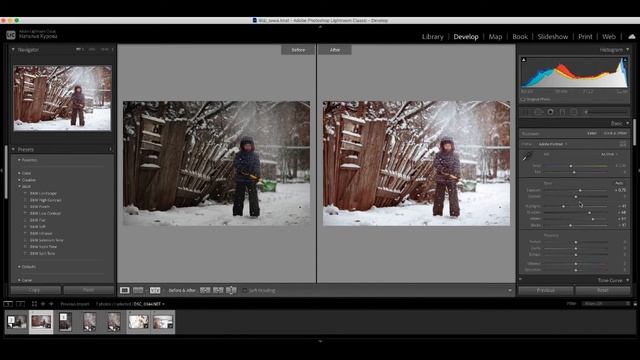This screenshot has width=640, height=360.
Task: Enable the Soft Proofing checkbox
Action: pos(244,290)
